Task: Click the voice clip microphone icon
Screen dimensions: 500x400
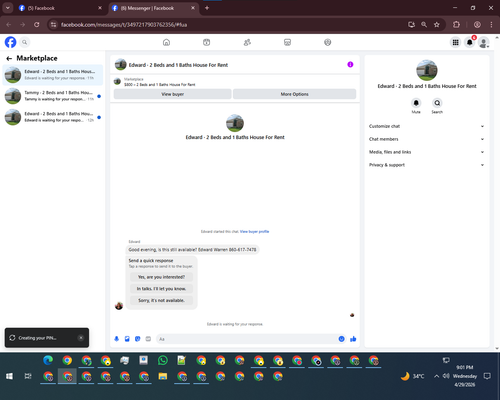Action: click(x=117, y=339)
